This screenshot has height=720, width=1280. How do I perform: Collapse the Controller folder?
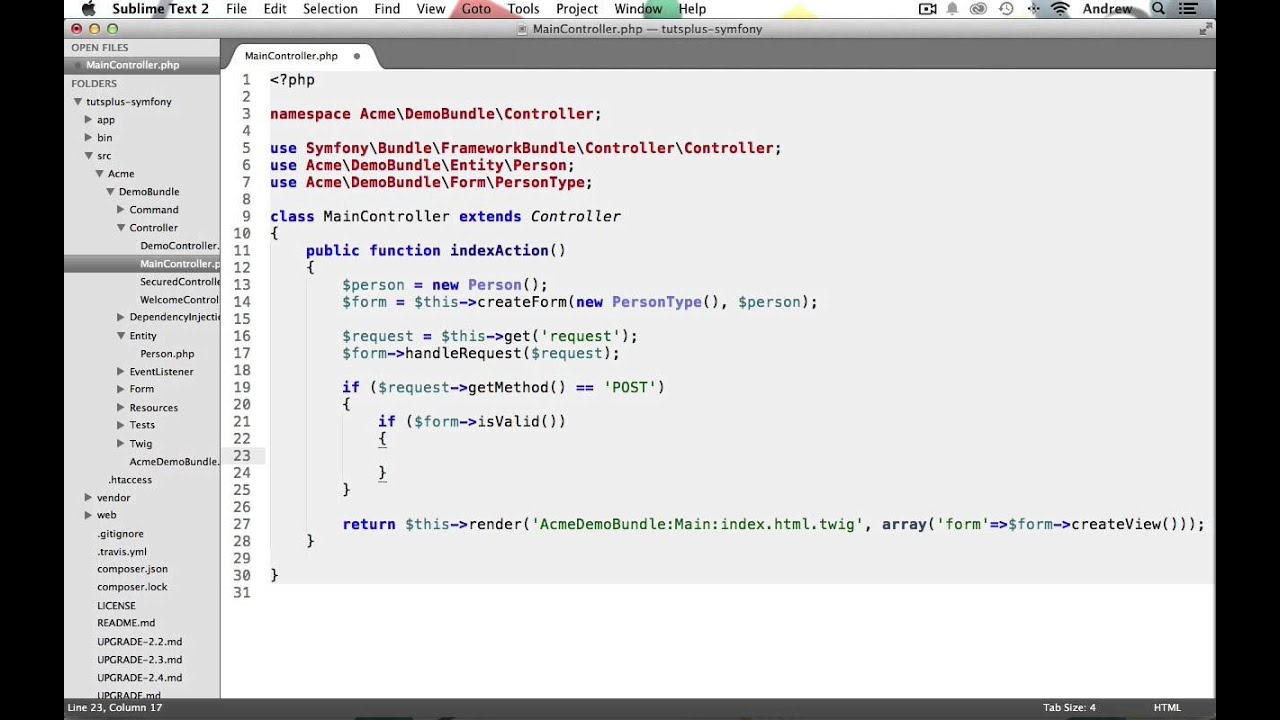[x=120, y=228]
